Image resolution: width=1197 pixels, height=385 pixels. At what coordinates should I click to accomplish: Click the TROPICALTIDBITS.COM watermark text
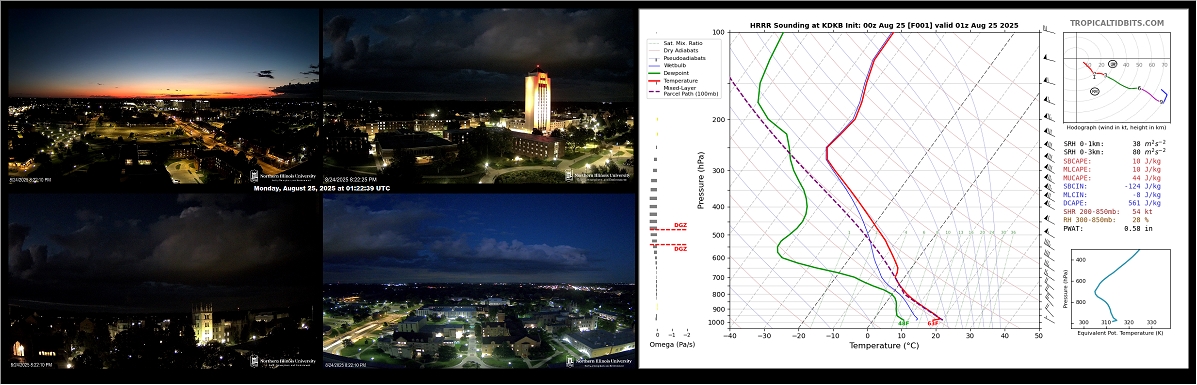[1116, 24]
